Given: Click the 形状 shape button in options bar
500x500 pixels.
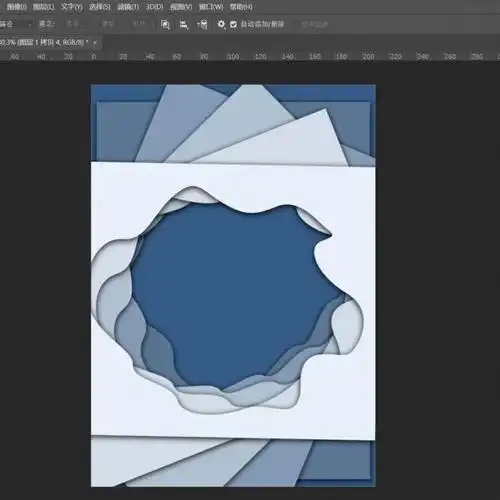Looking at the screenshot, I should point(139,24).
